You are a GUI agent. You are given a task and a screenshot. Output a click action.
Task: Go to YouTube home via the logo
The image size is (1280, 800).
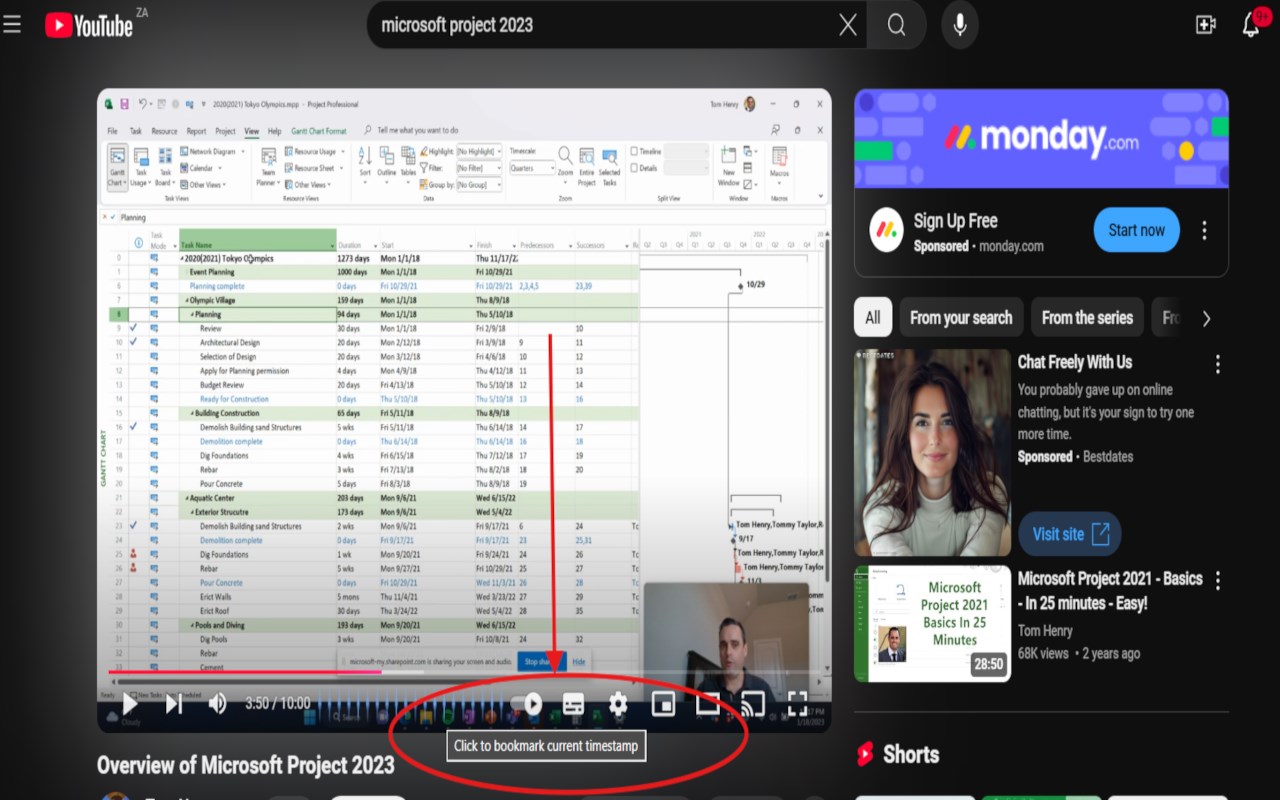(89, 25)
